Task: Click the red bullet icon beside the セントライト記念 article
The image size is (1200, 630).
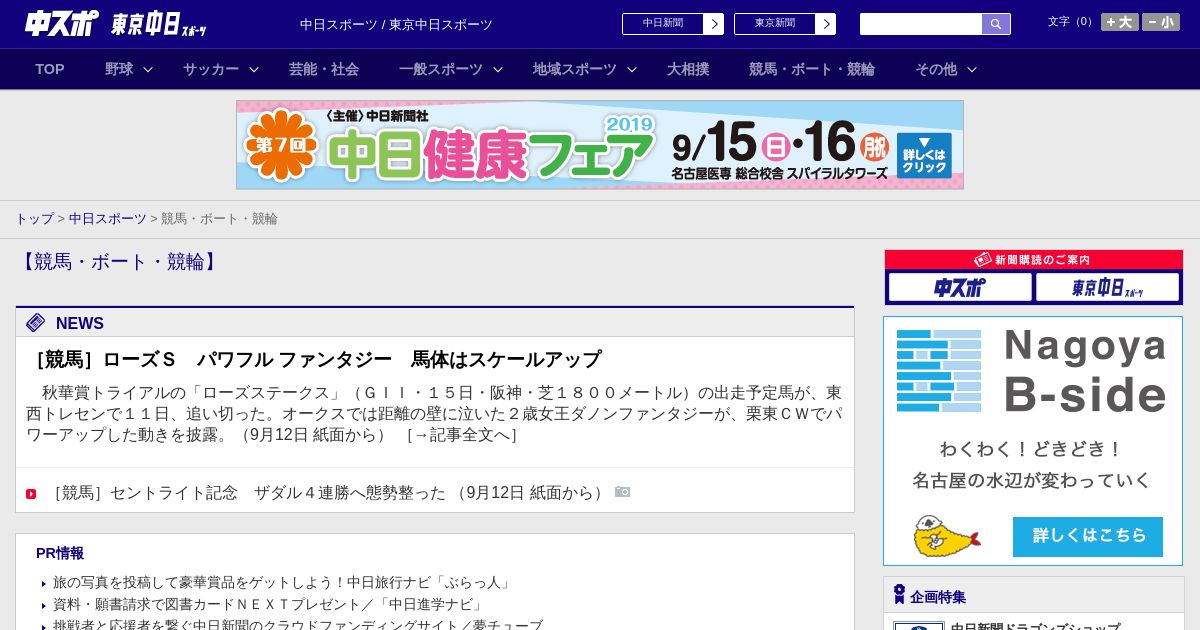Action: point(31,494)
